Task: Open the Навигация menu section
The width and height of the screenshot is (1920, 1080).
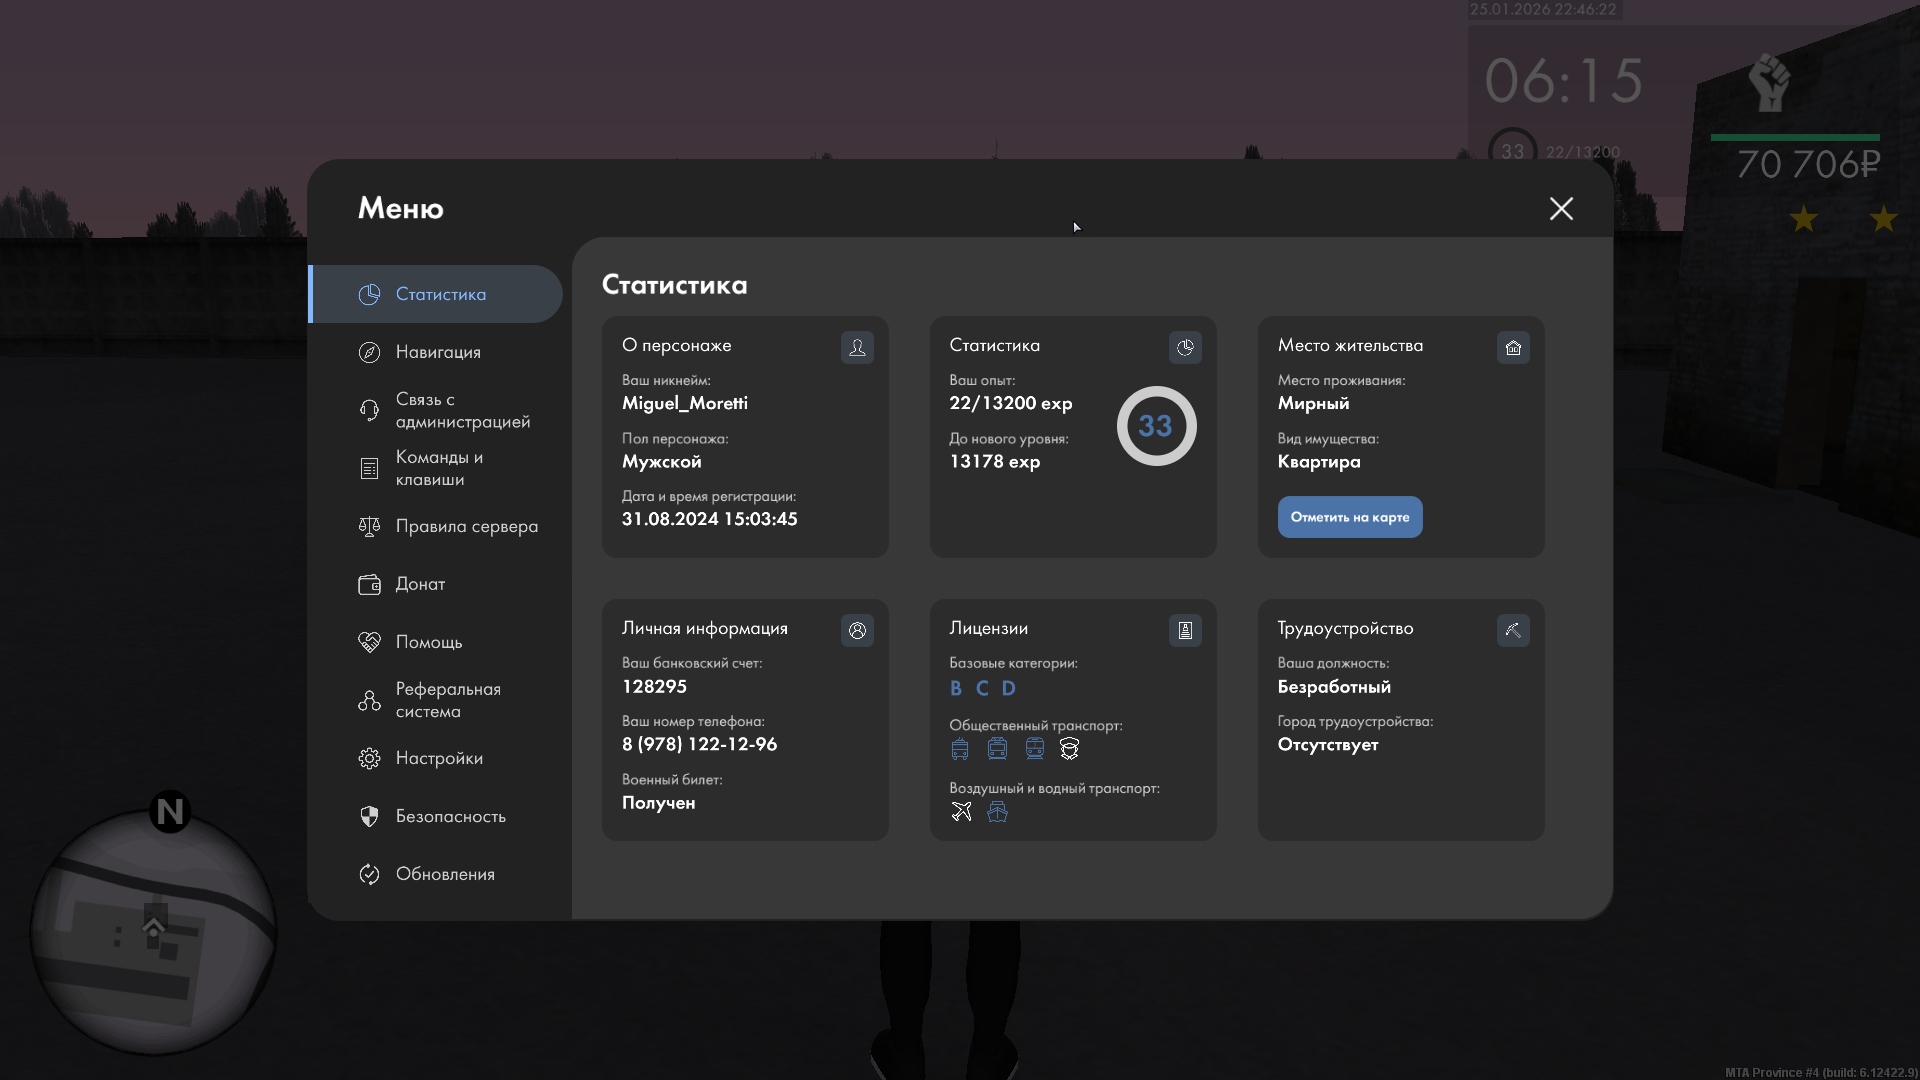Action: pyautogui.click(x=438, y=352)
